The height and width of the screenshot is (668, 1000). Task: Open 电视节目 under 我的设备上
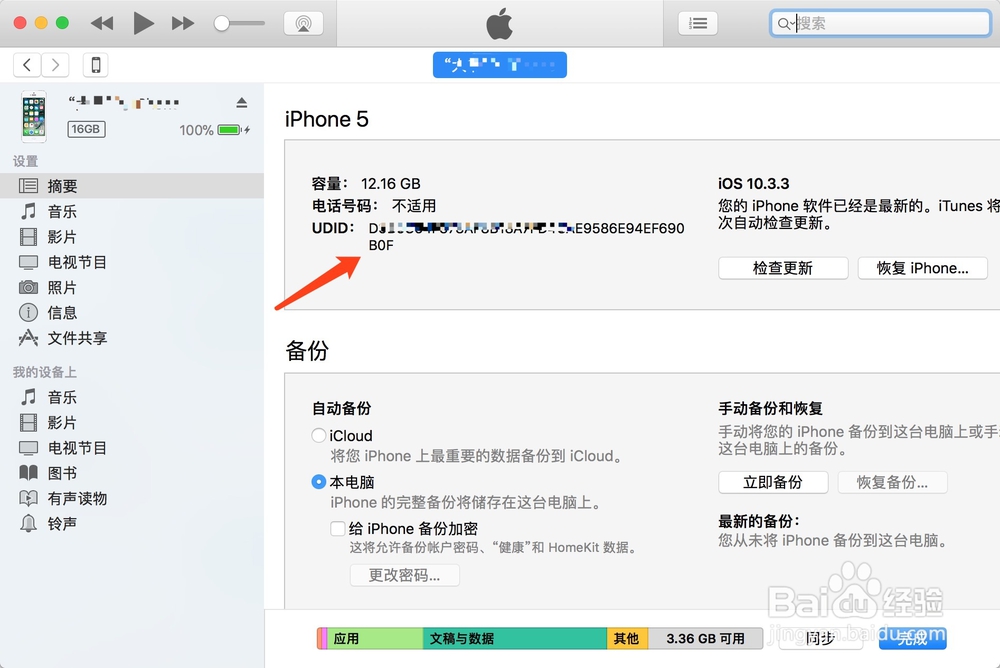click(x=131, y=448)
